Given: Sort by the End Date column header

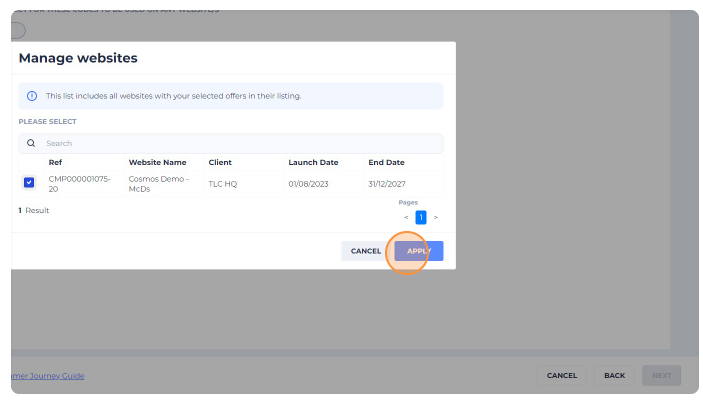Looking at the screenshot, I should pyautogui.click(x=386, y=162).
